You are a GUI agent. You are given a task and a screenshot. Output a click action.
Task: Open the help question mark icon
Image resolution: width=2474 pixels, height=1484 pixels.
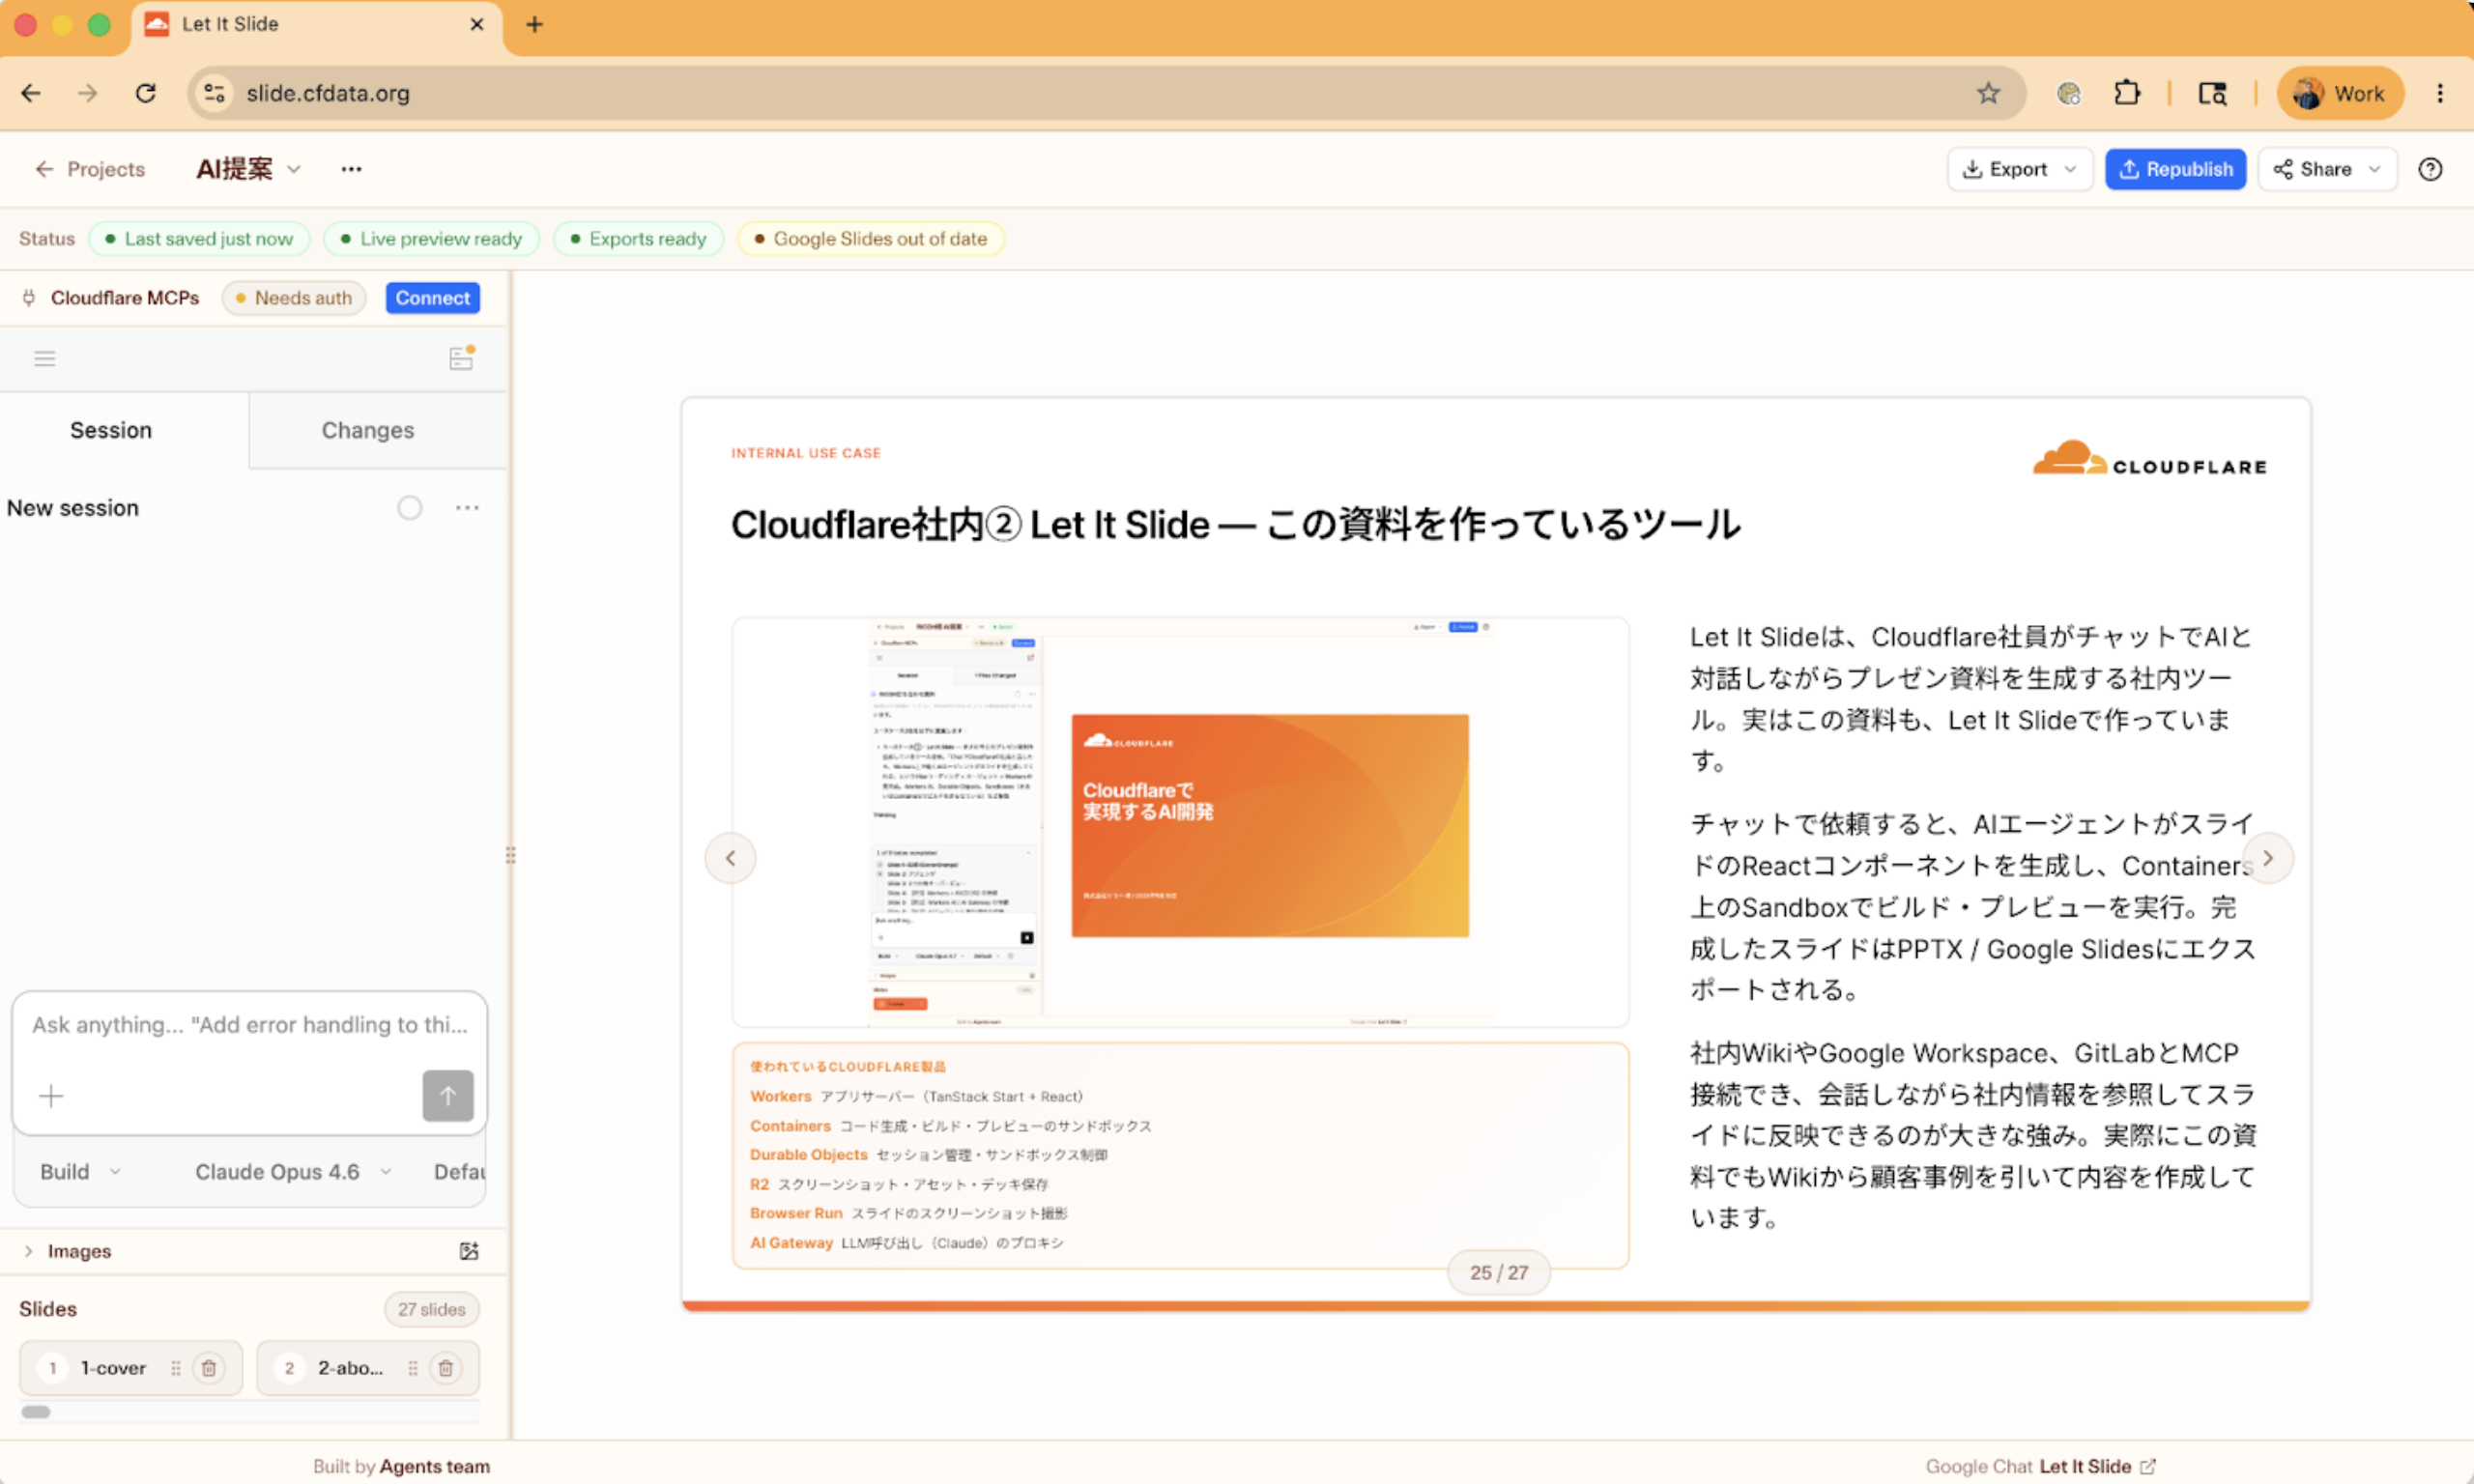tap(2430, 169)
